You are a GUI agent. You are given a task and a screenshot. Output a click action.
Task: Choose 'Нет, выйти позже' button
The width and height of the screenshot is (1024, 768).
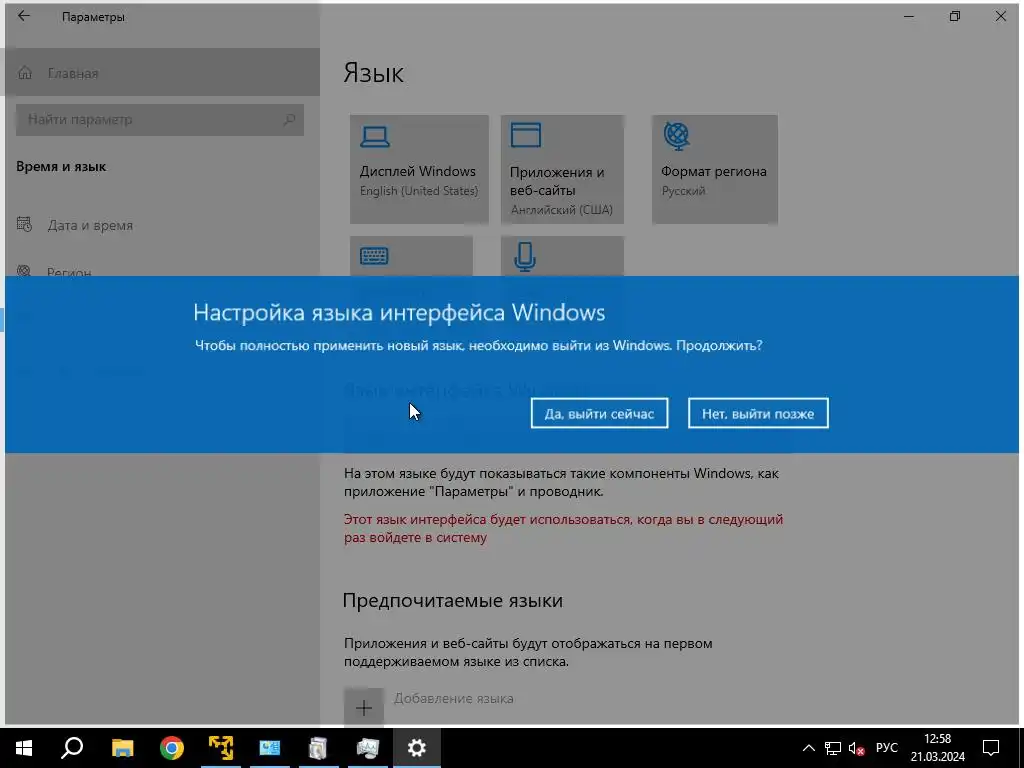(x=758, y=413)
